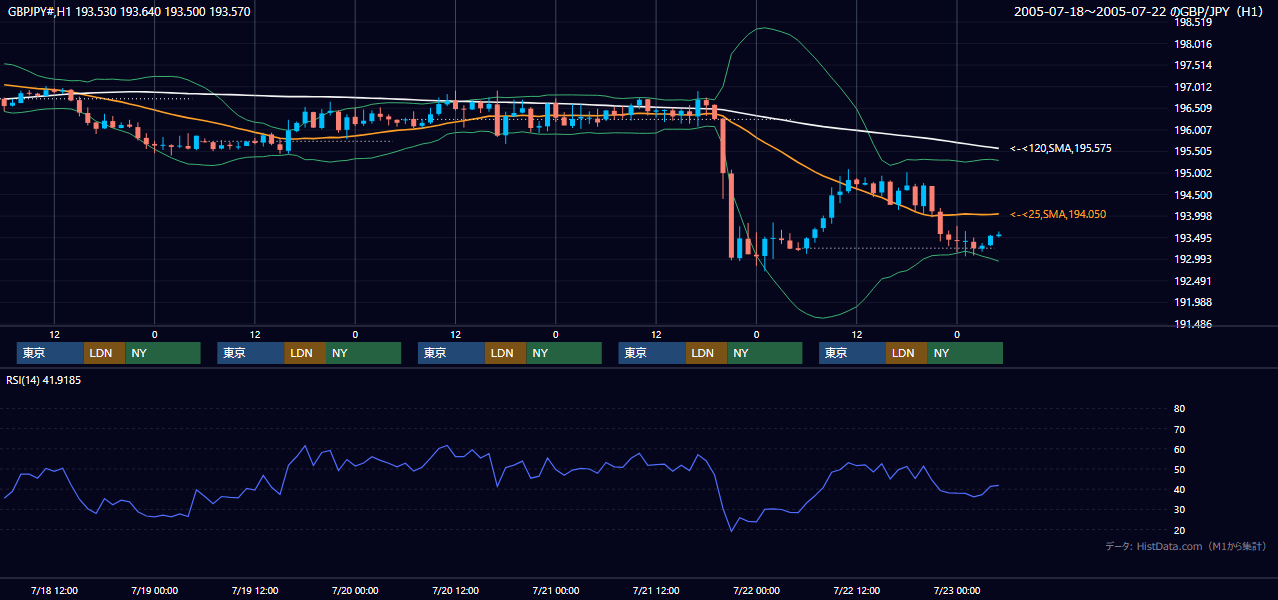Click the 7/18 12:00 date label
Screen dimensions: 1278x600
coord(54,590)
